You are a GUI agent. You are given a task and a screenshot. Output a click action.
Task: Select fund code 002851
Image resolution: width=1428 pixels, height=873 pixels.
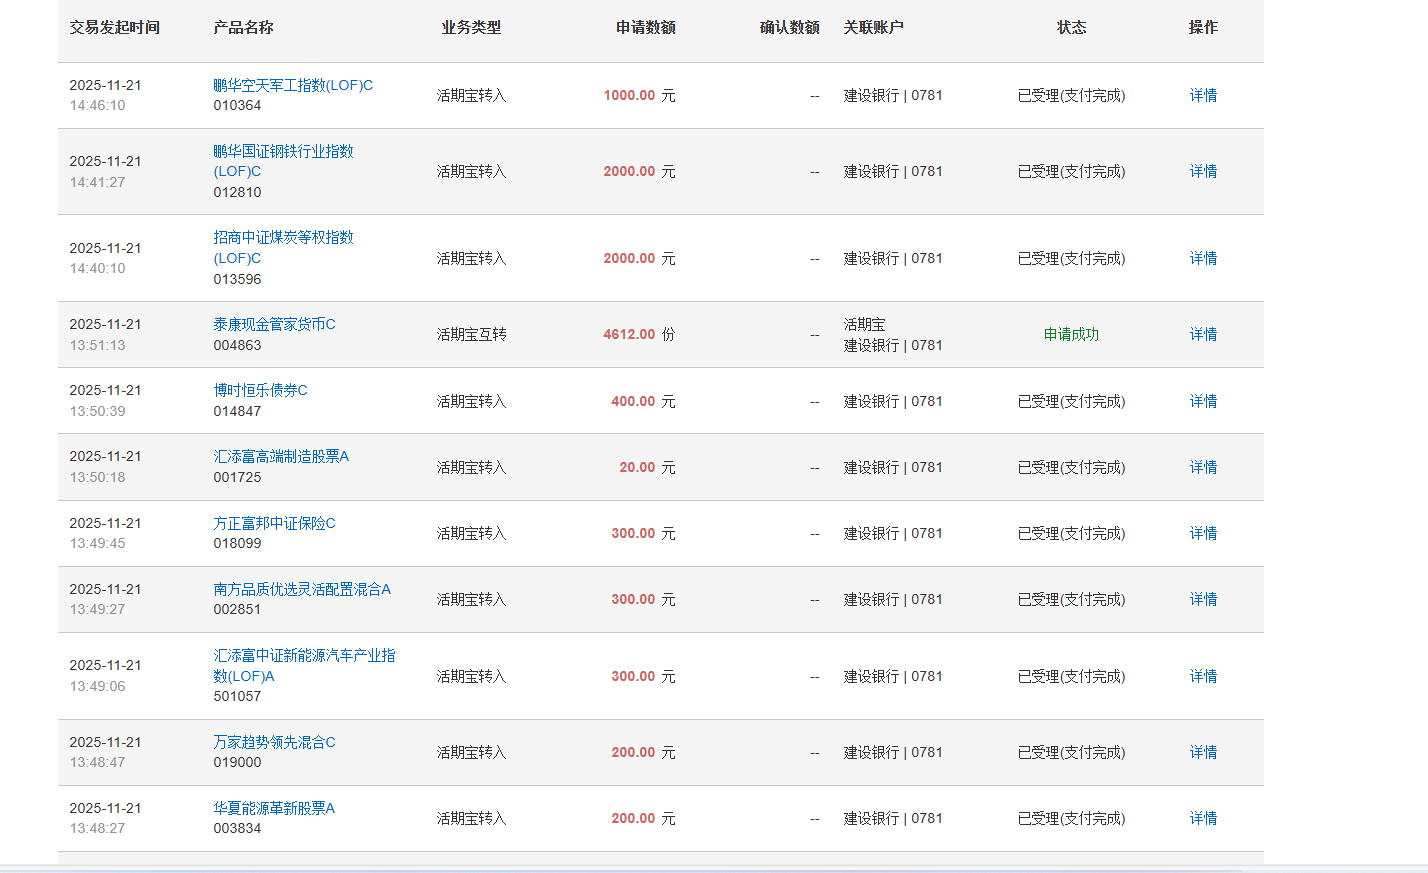coord(237,609)
